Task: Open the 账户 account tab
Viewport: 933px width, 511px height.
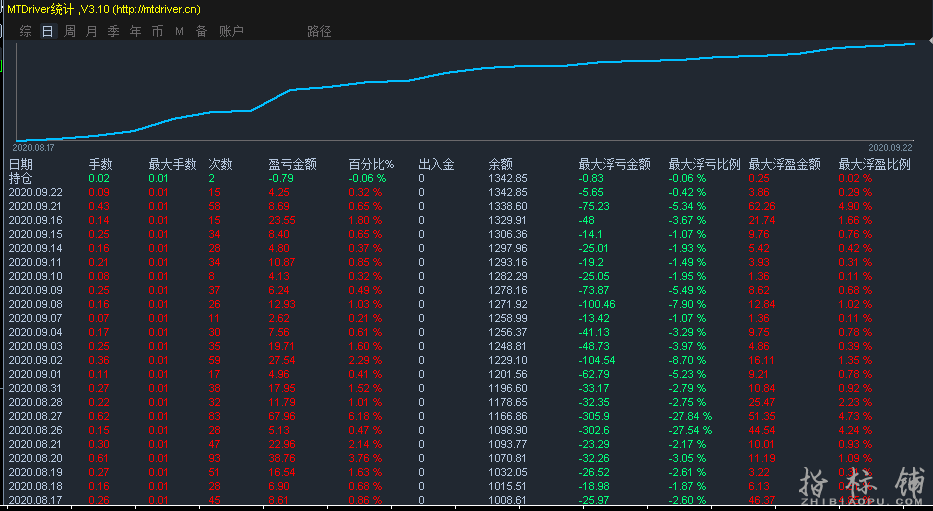Action: click(x=231, y=31)
